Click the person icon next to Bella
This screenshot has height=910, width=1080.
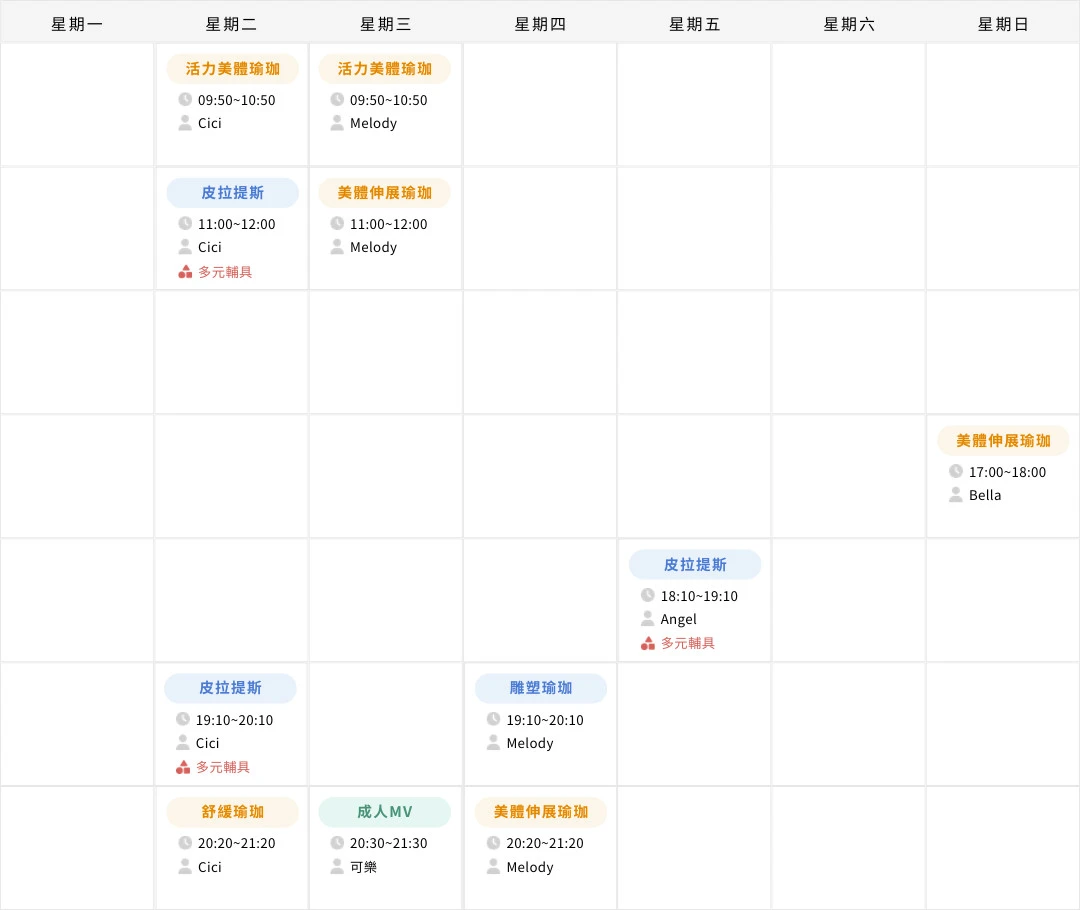click(x=955, y=495)
